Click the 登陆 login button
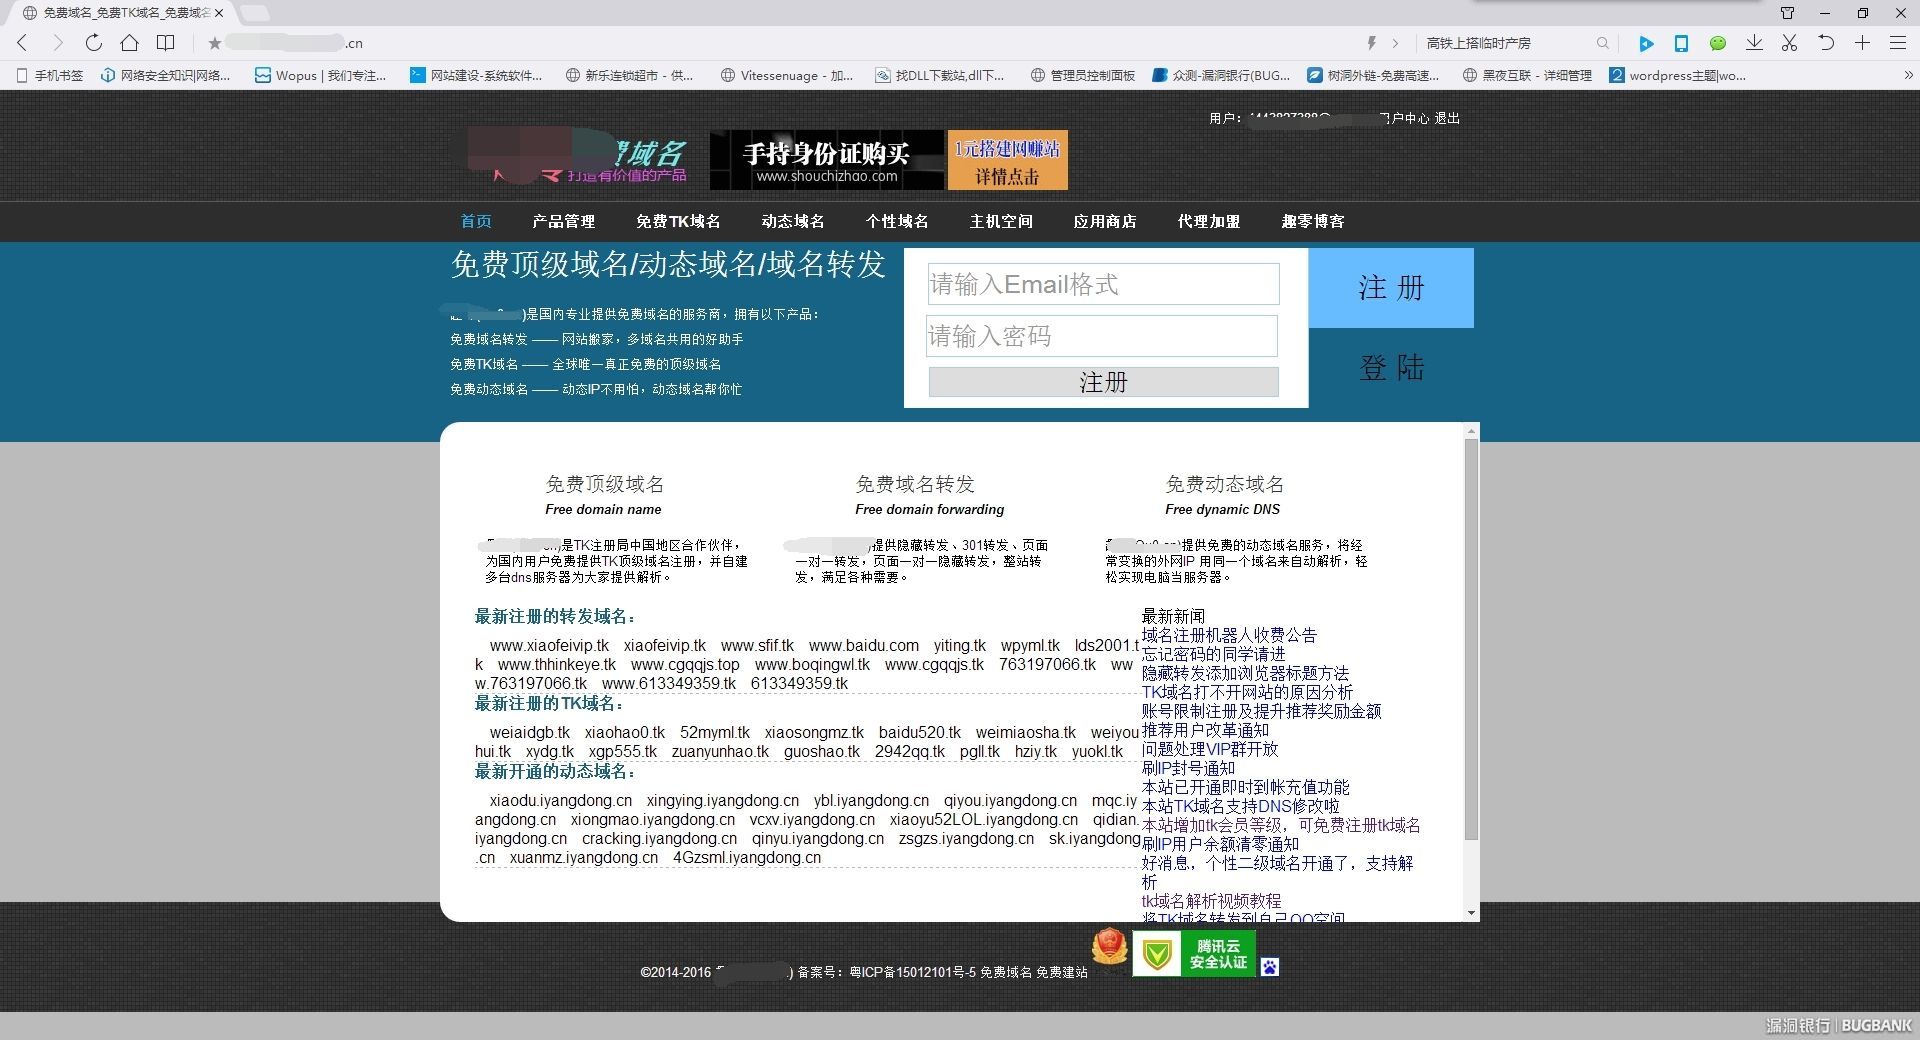This screenshot has width=1920, height=1040. [1390, 368]
